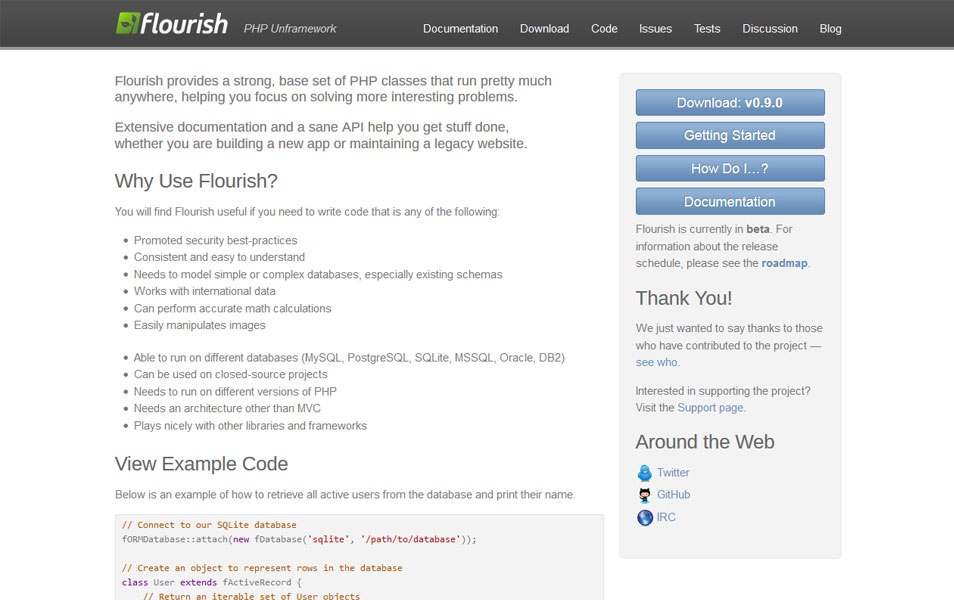Viewport: 954px width, 600px height.
Task: Click '// Create an object to represent rows' comment
Action: click(262, 568)
